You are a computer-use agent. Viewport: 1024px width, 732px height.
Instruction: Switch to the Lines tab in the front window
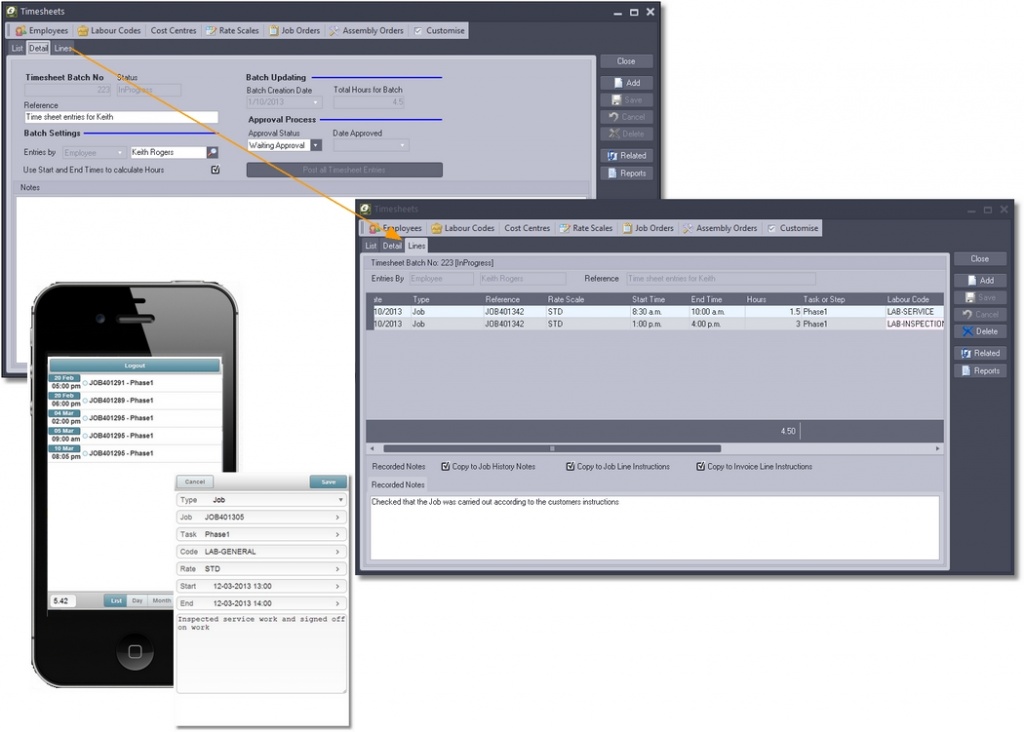(x=416, y=245)
